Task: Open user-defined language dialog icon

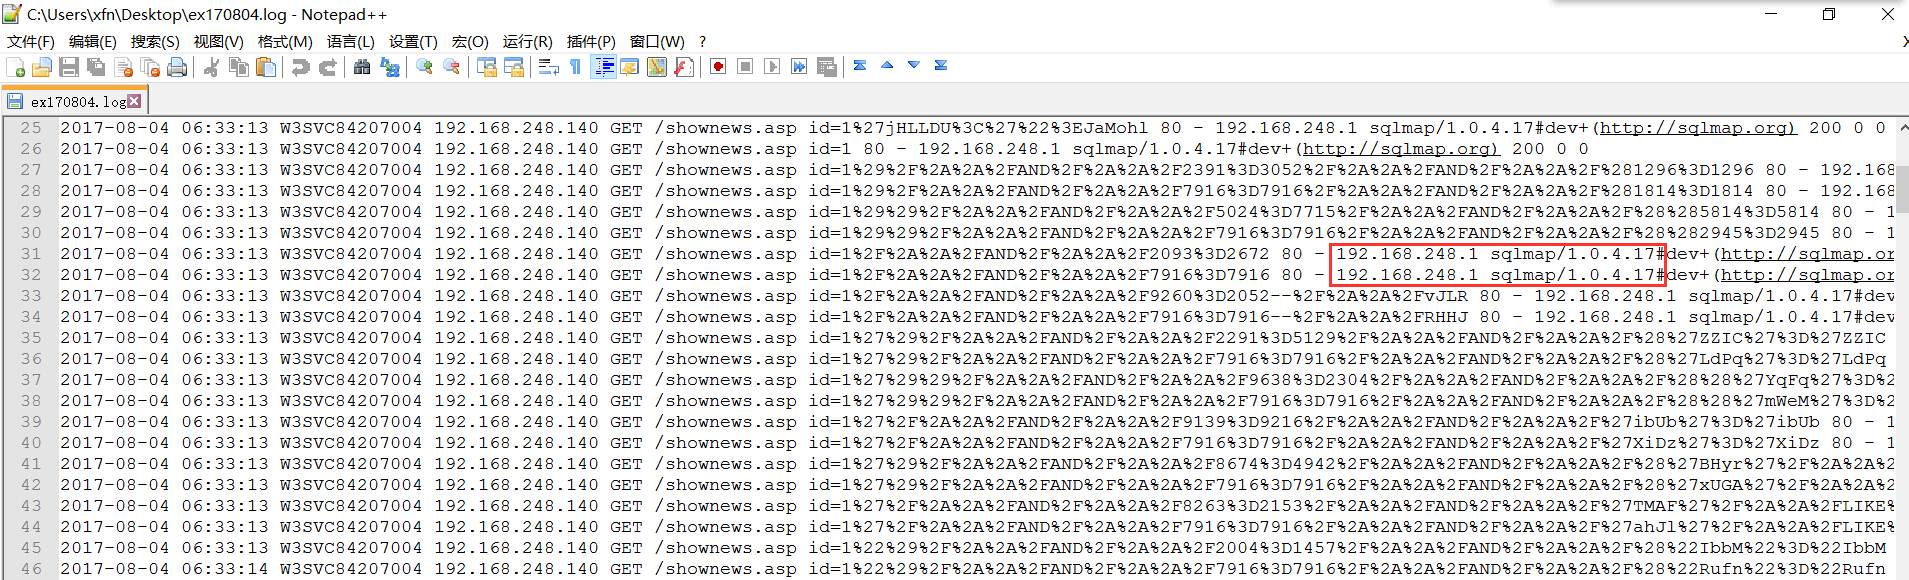Action: 629,67
